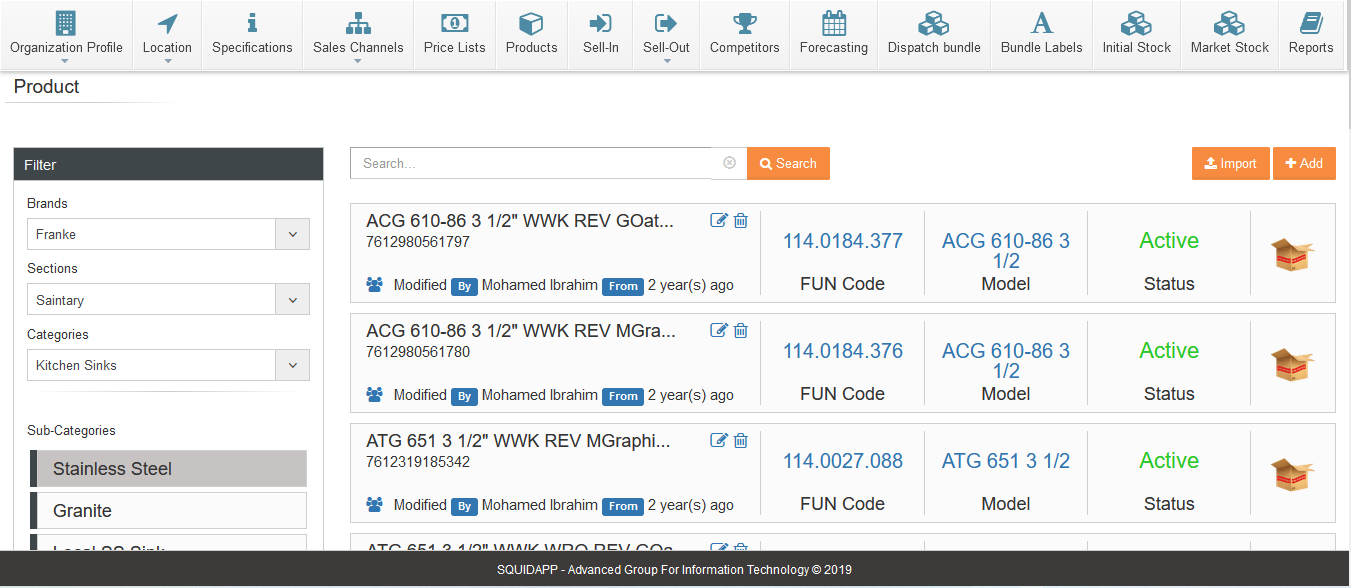Select the Stainless Steel sub-category
This screenshot has width=1351, height=588.
[168, 469]
